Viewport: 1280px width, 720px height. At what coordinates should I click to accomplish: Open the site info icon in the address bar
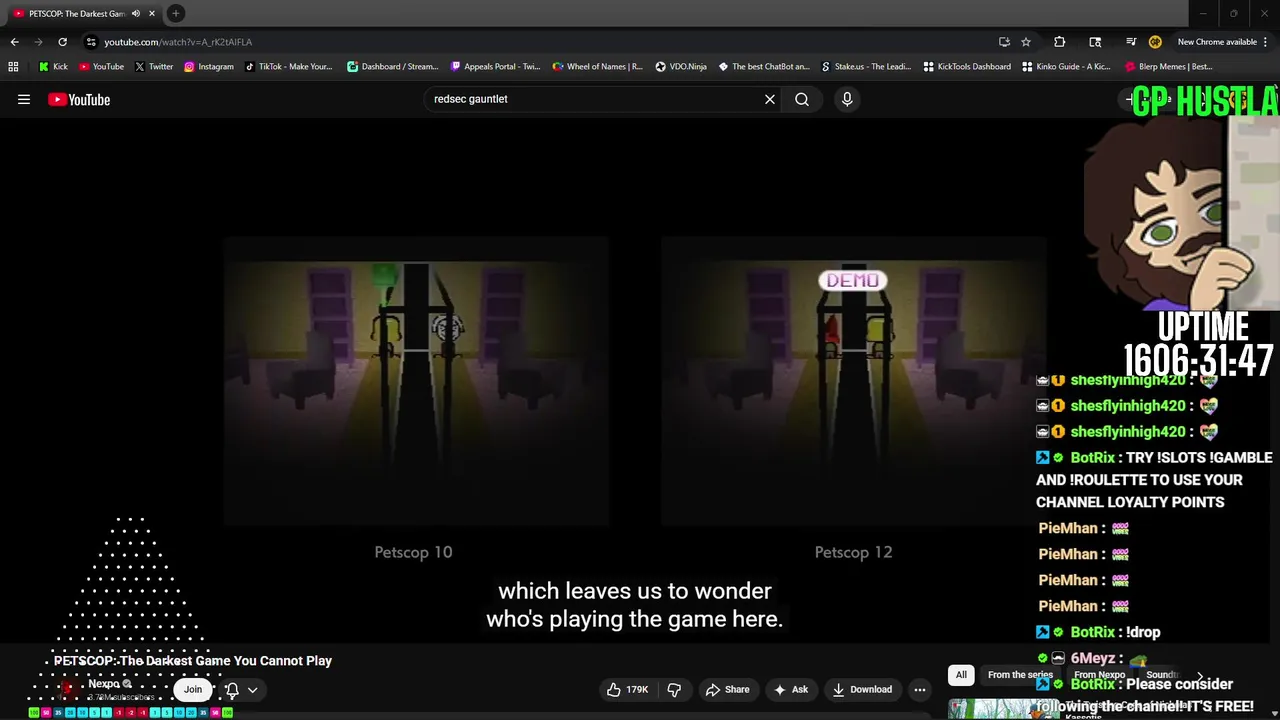point(91,42)
